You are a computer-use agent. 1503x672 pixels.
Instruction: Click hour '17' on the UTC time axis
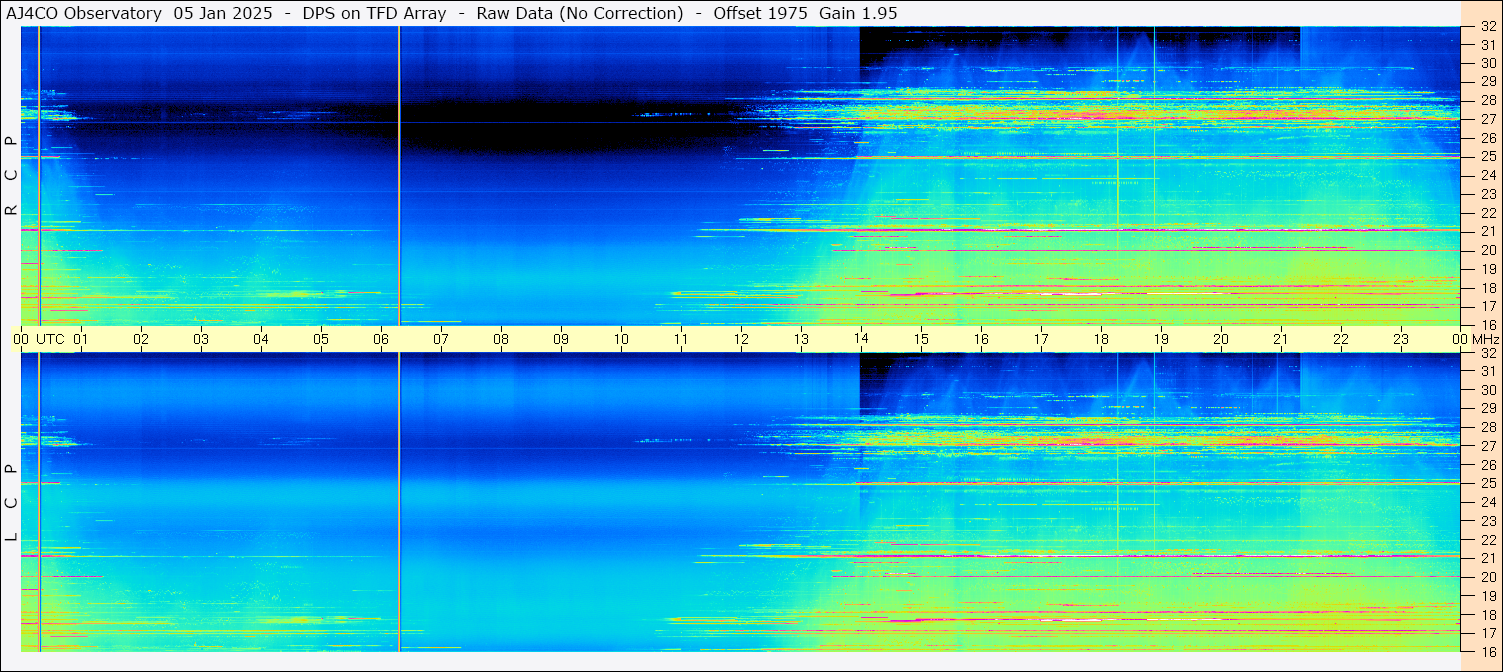click(x=1041, y=339)
